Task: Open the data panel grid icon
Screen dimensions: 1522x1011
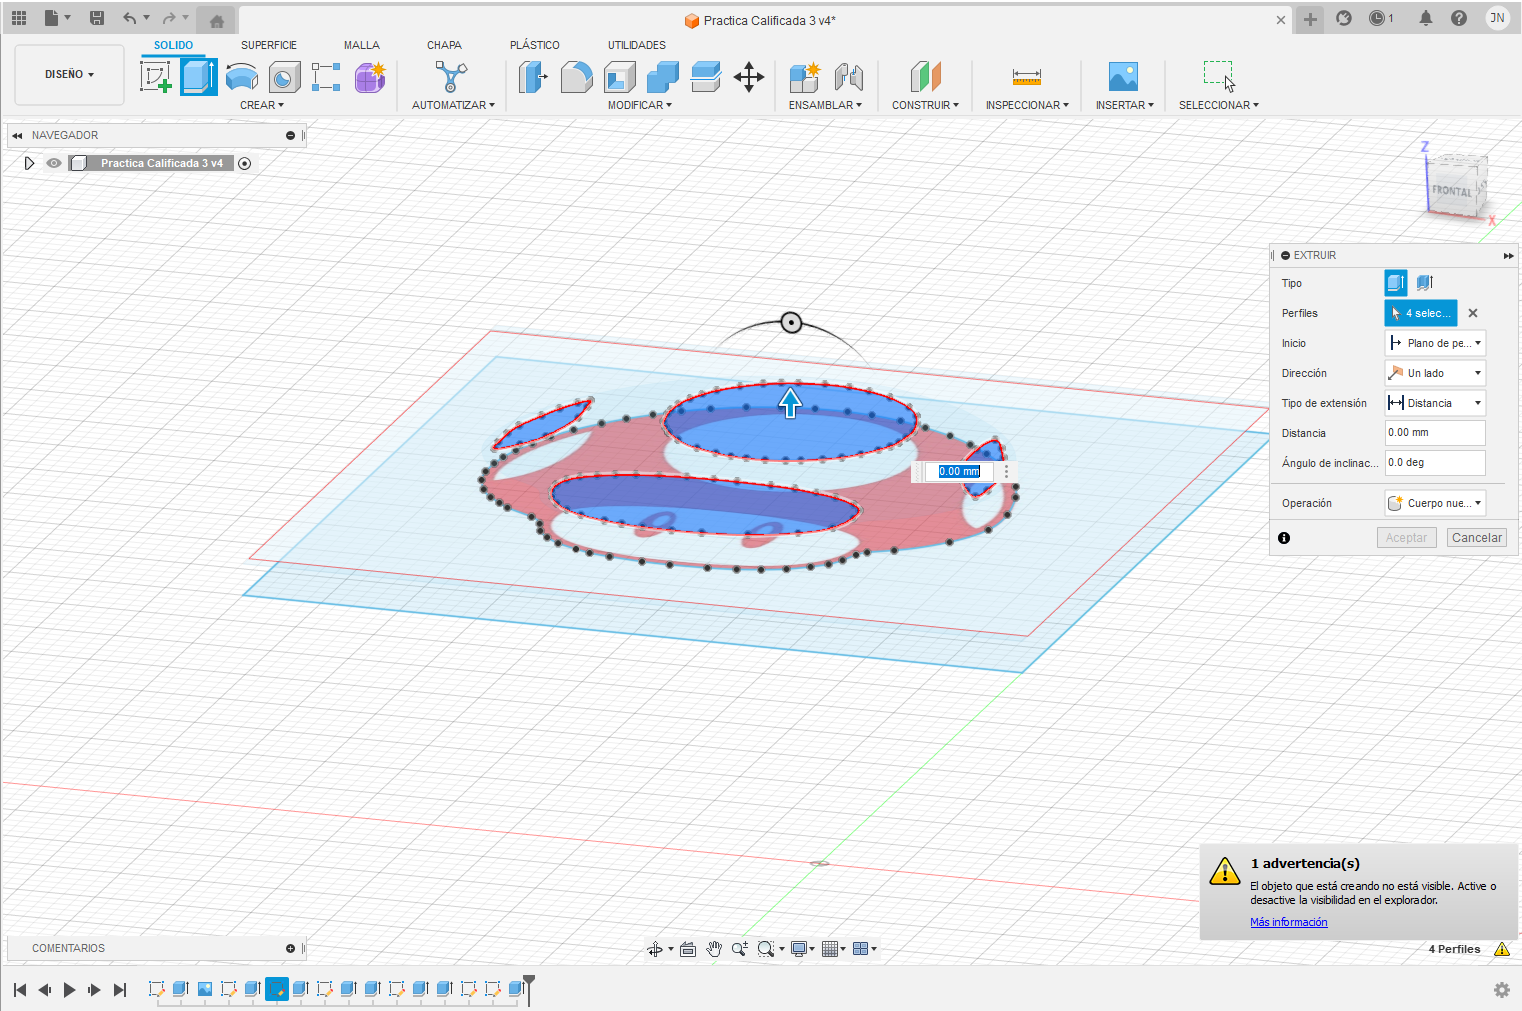Action: click(19, 18)
